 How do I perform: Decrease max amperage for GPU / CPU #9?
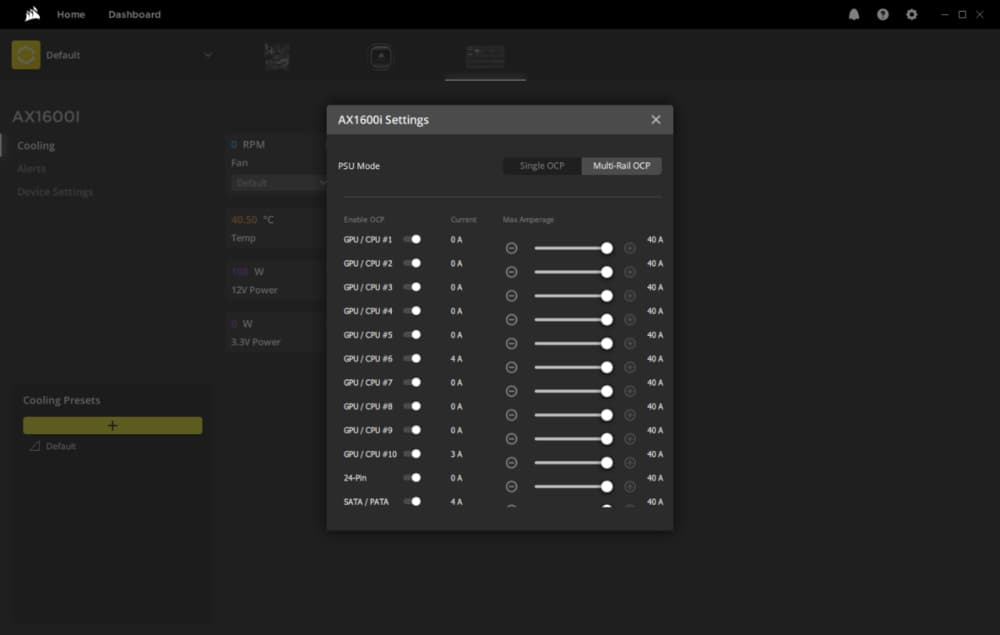[511, 439]
